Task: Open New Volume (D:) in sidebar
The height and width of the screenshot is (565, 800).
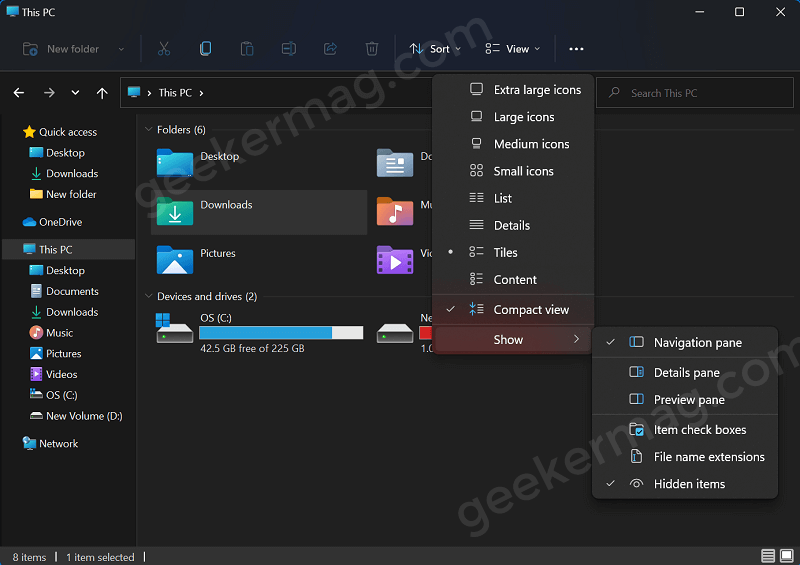Action: pyautogui.click(x=76, y=416)
